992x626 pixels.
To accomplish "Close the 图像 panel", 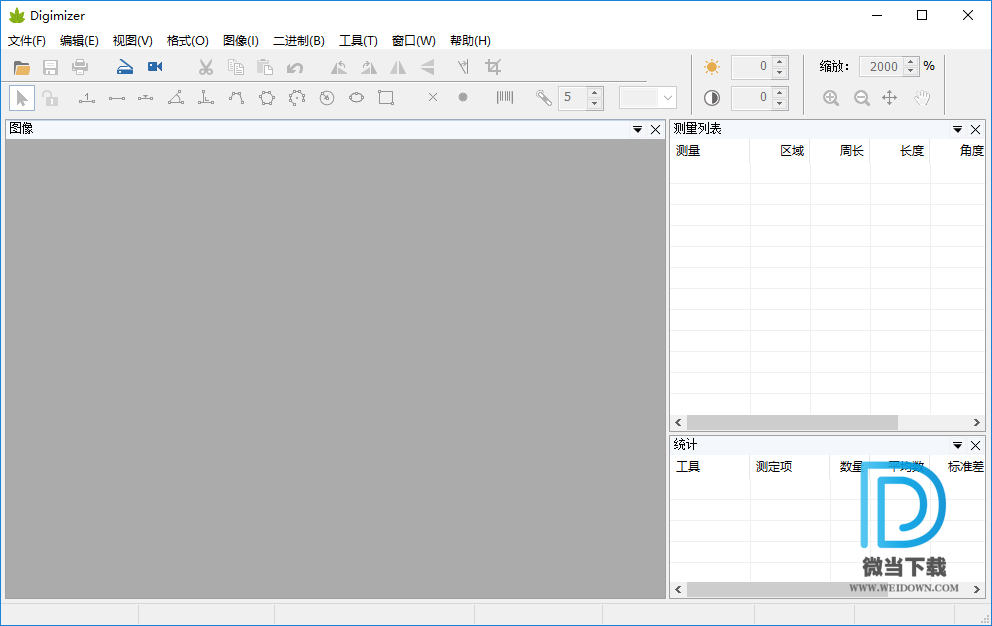I will click(655, 129).
